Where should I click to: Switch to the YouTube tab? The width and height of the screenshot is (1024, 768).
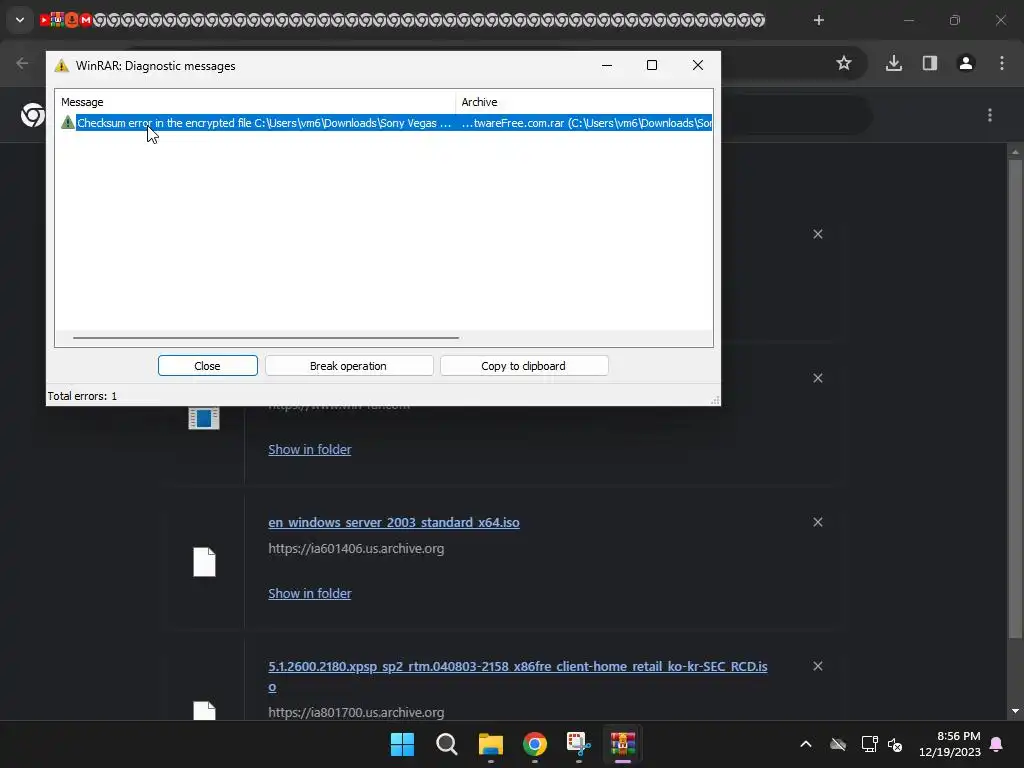click(44, 20)
